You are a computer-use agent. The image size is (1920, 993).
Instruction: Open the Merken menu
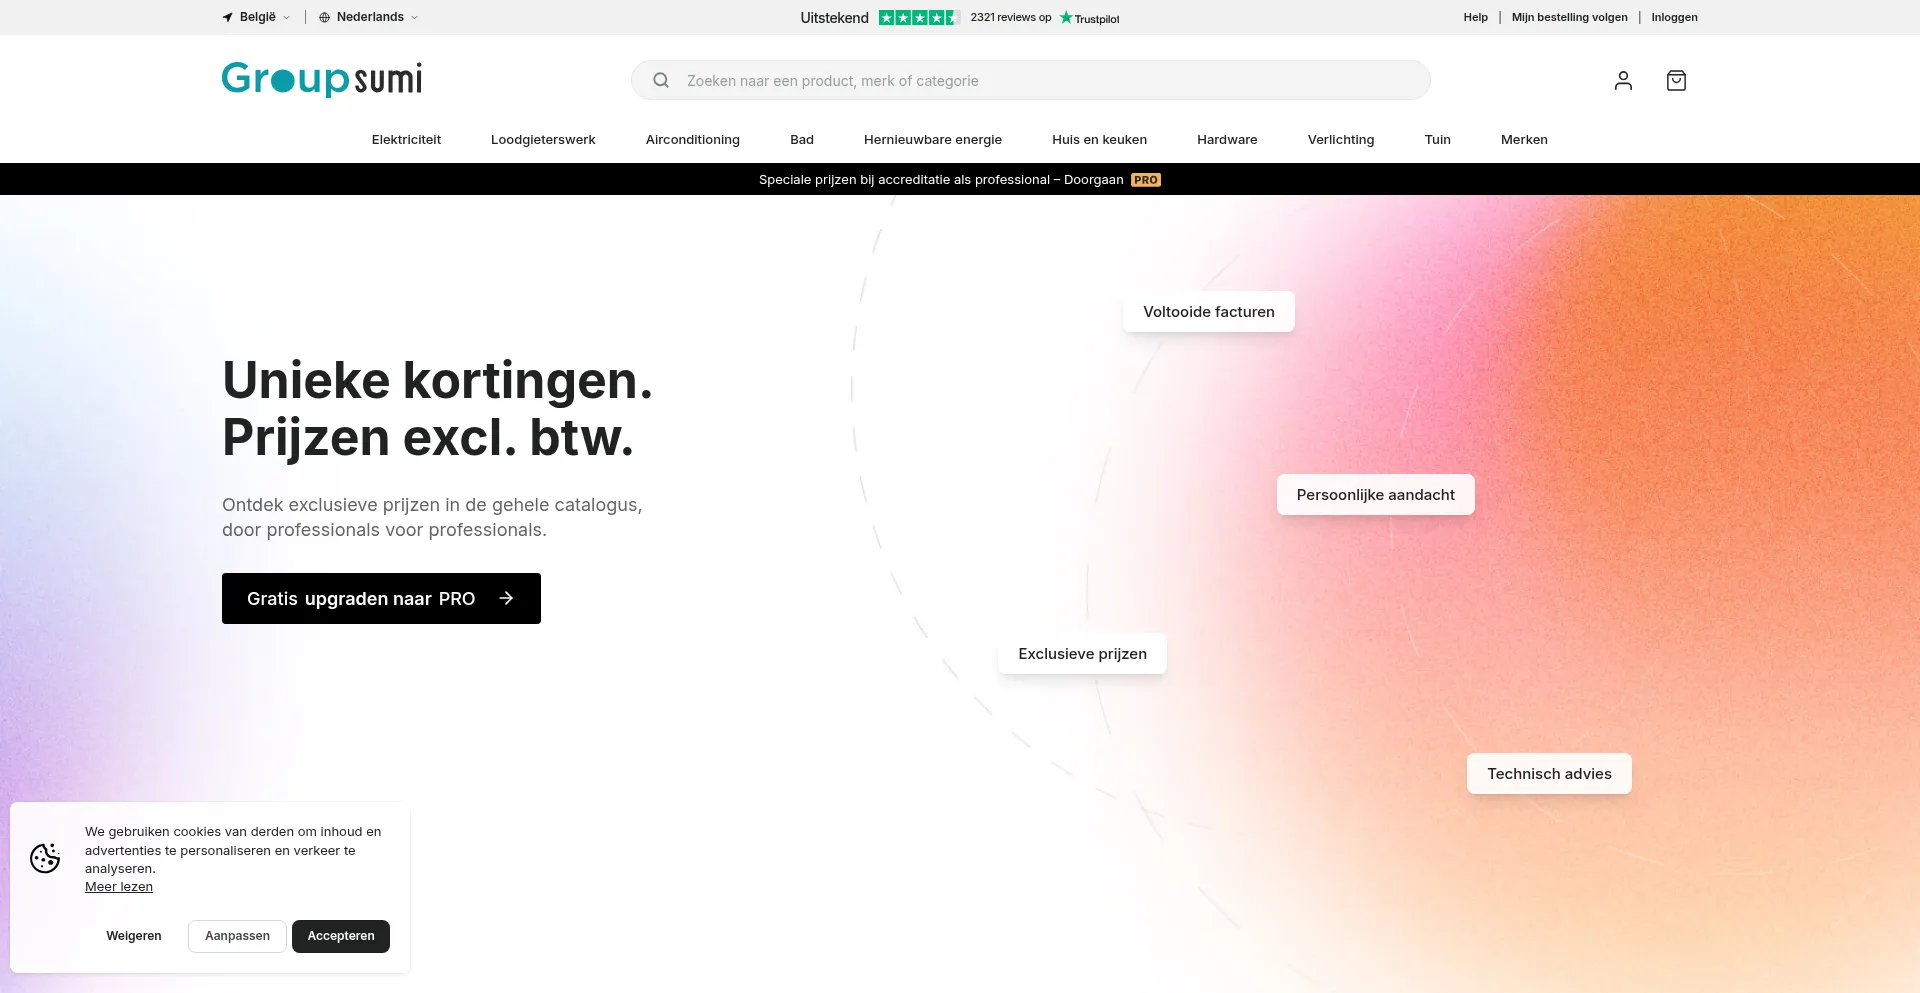coord(1524,140)
